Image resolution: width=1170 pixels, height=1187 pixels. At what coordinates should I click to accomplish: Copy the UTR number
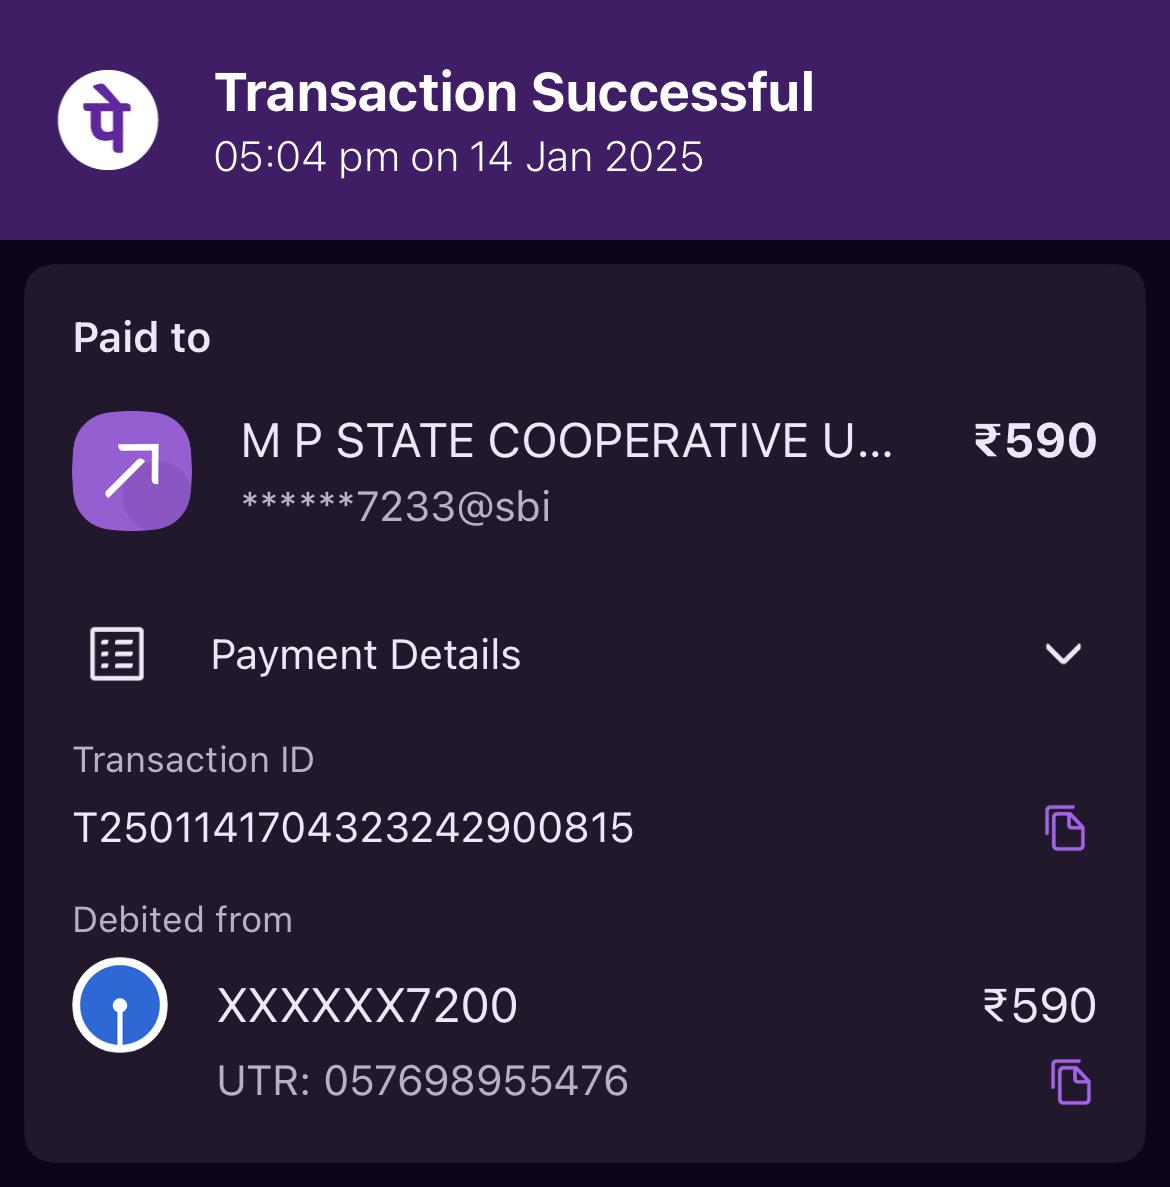(1070, 1082)
